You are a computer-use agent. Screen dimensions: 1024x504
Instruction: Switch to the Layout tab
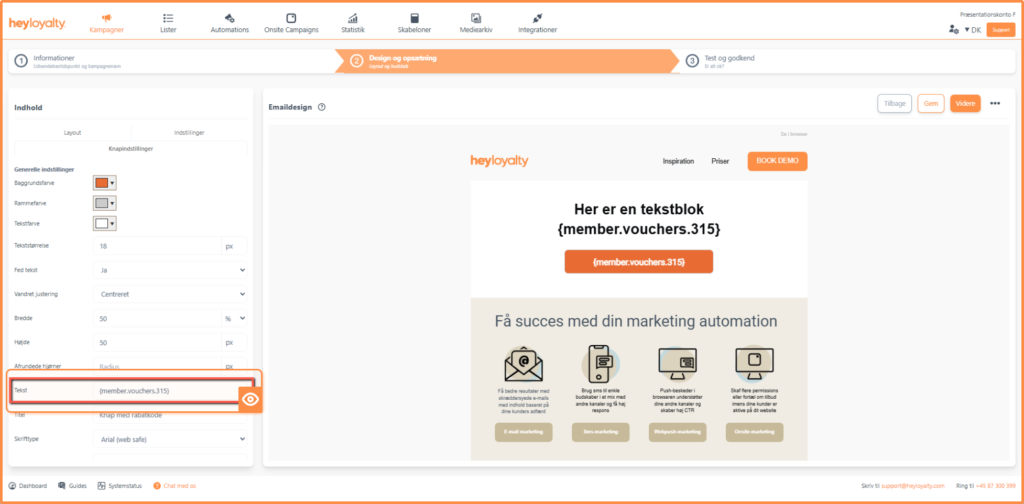(x=72, y=132)
